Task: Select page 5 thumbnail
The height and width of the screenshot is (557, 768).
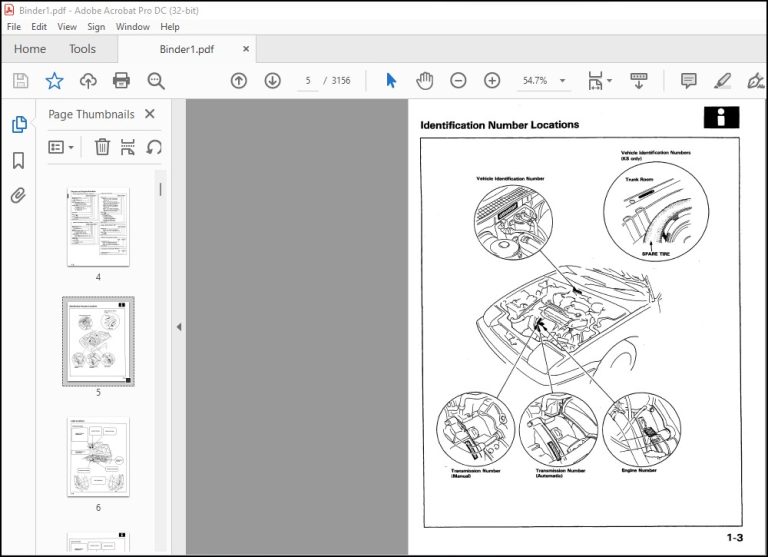Action: pos(98,341)
